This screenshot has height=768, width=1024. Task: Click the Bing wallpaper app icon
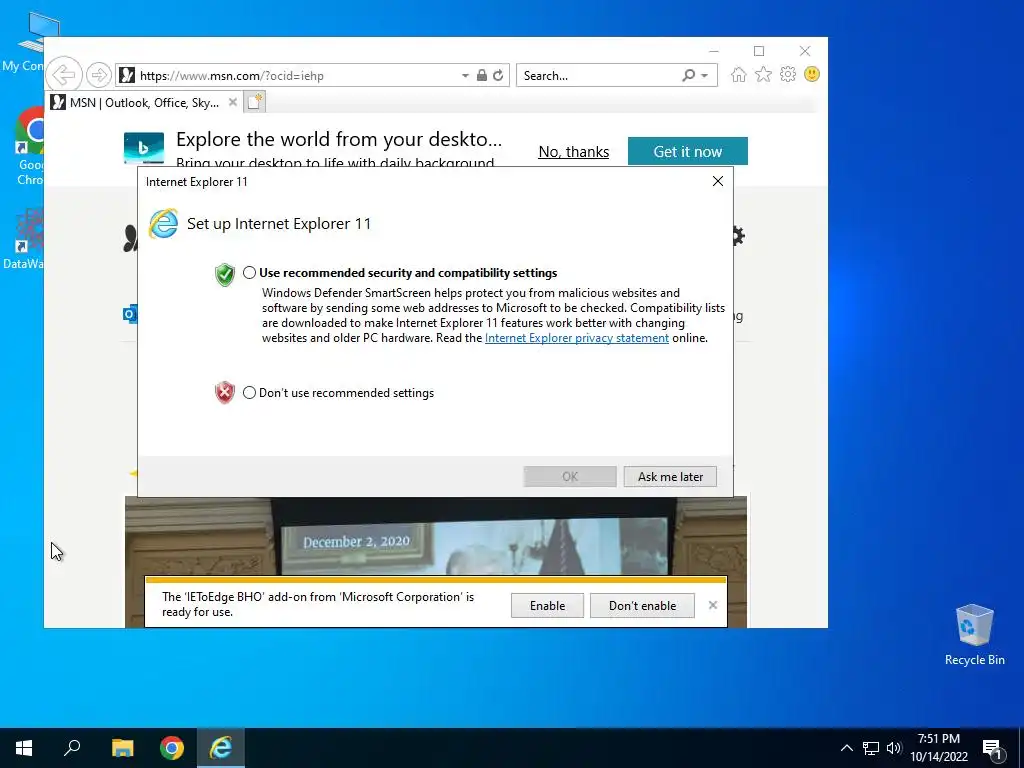point(144,148)
